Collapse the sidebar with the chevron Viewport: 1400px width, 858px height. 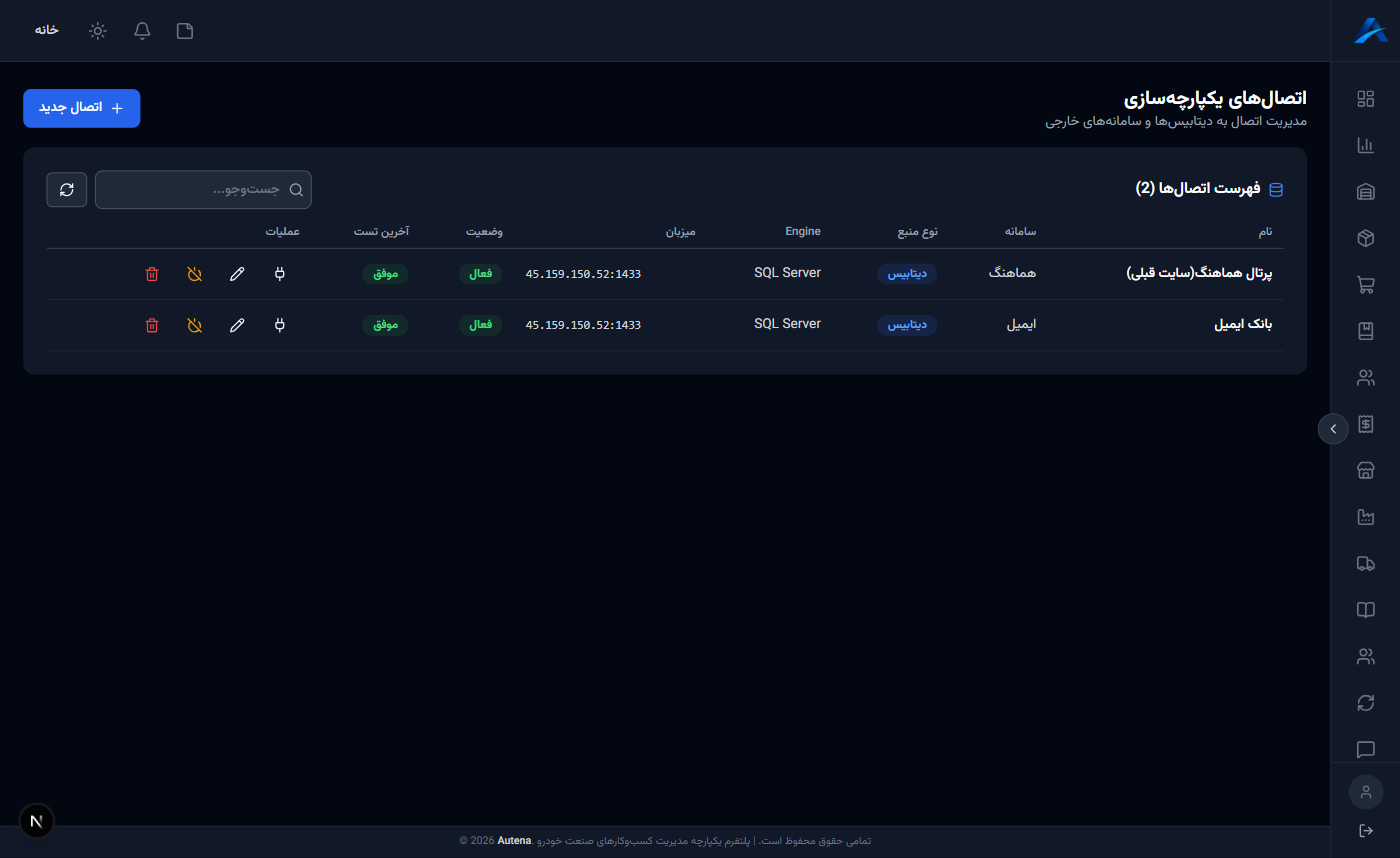pos(1333,428)
